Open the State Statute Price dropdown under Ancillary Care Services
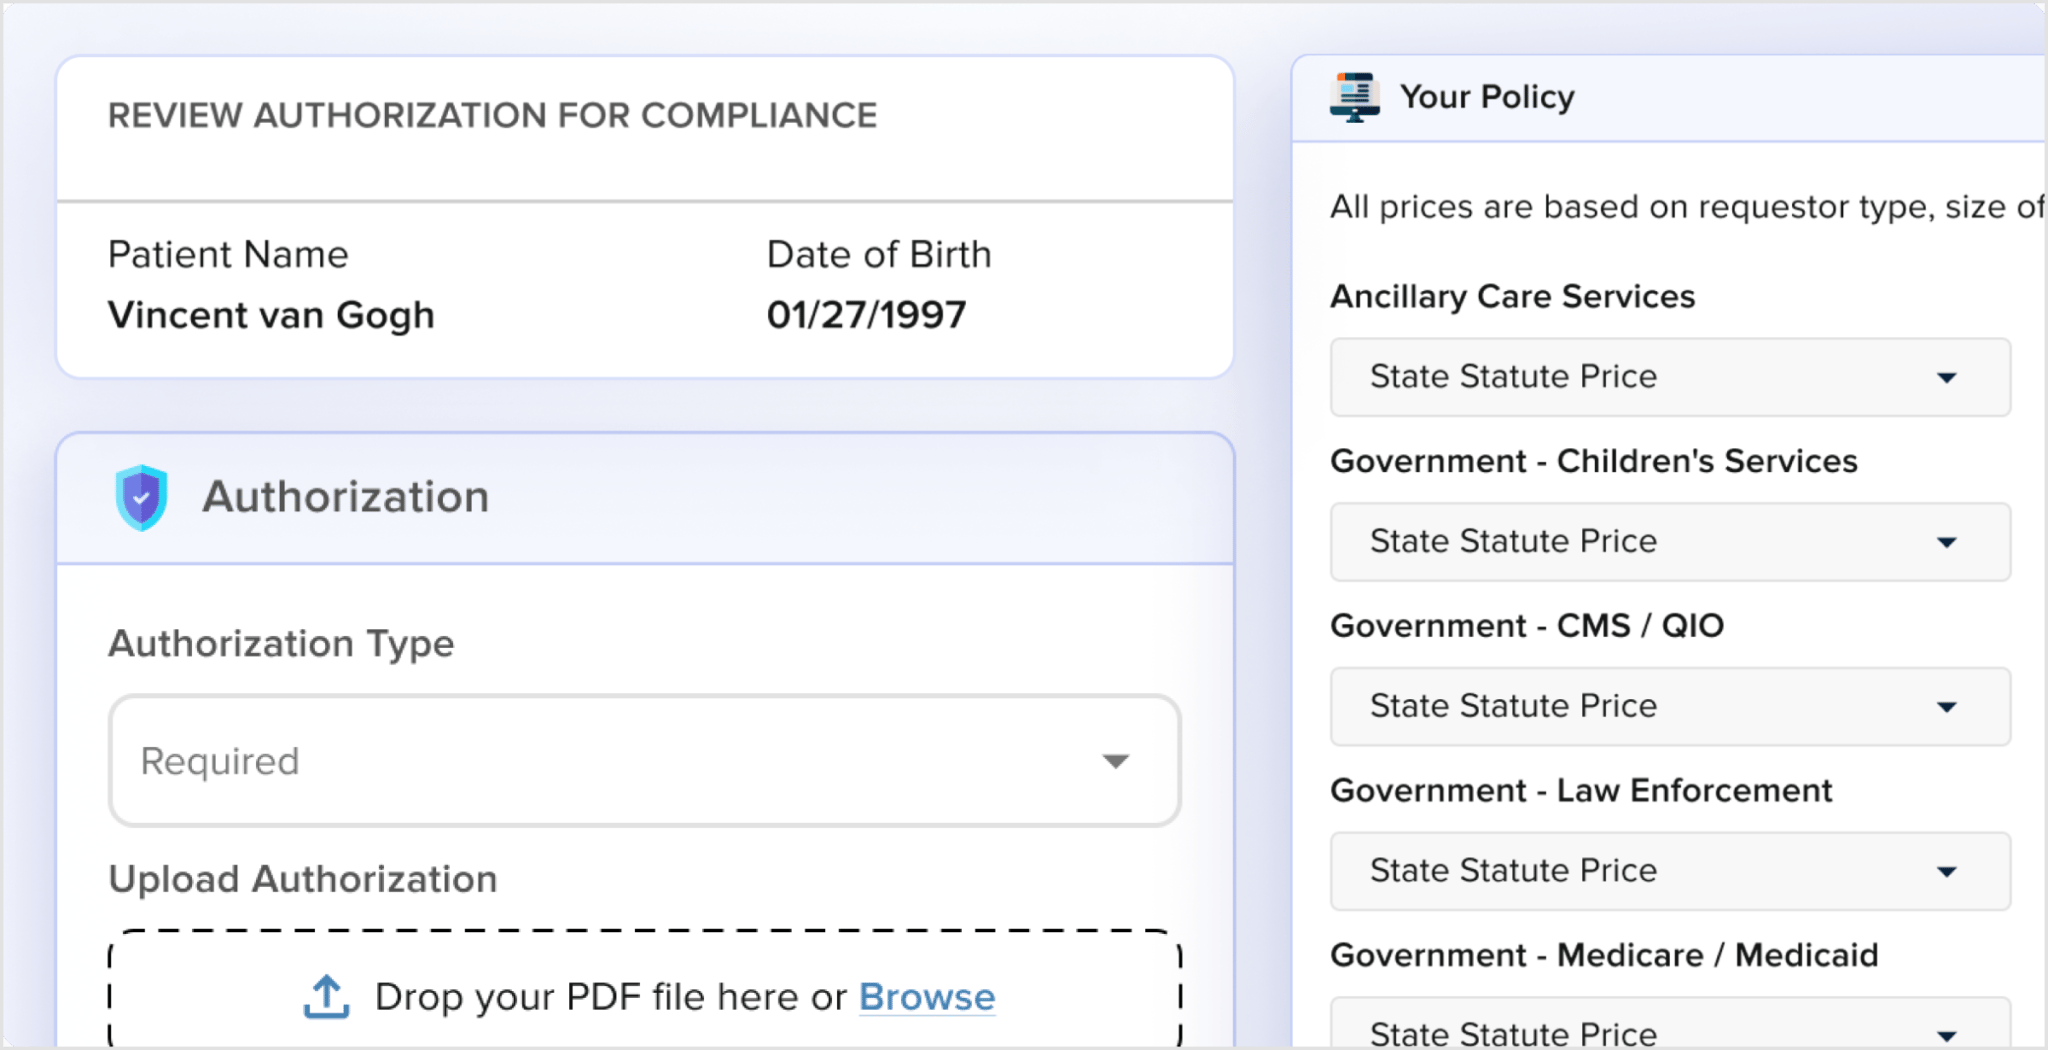 (1670, 377)
